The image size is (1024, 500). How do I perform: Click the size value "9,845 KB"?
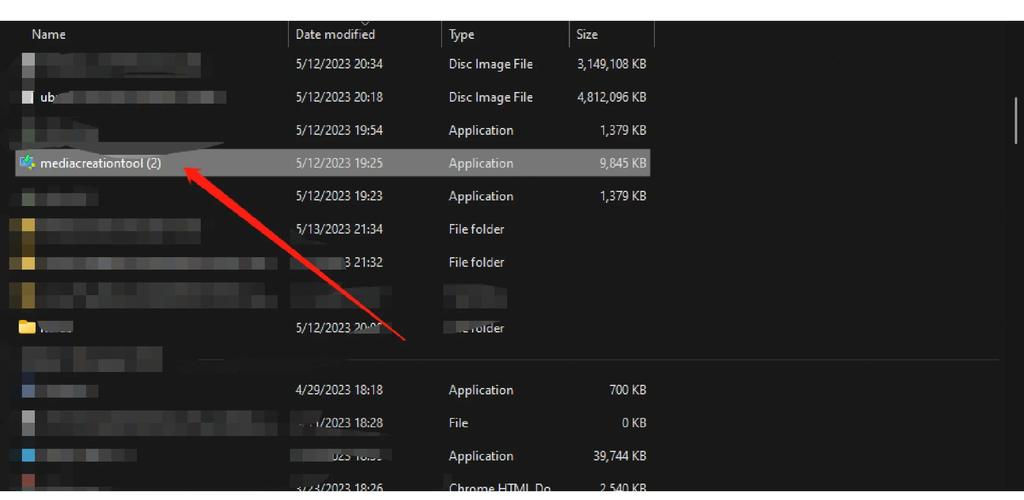623,163
